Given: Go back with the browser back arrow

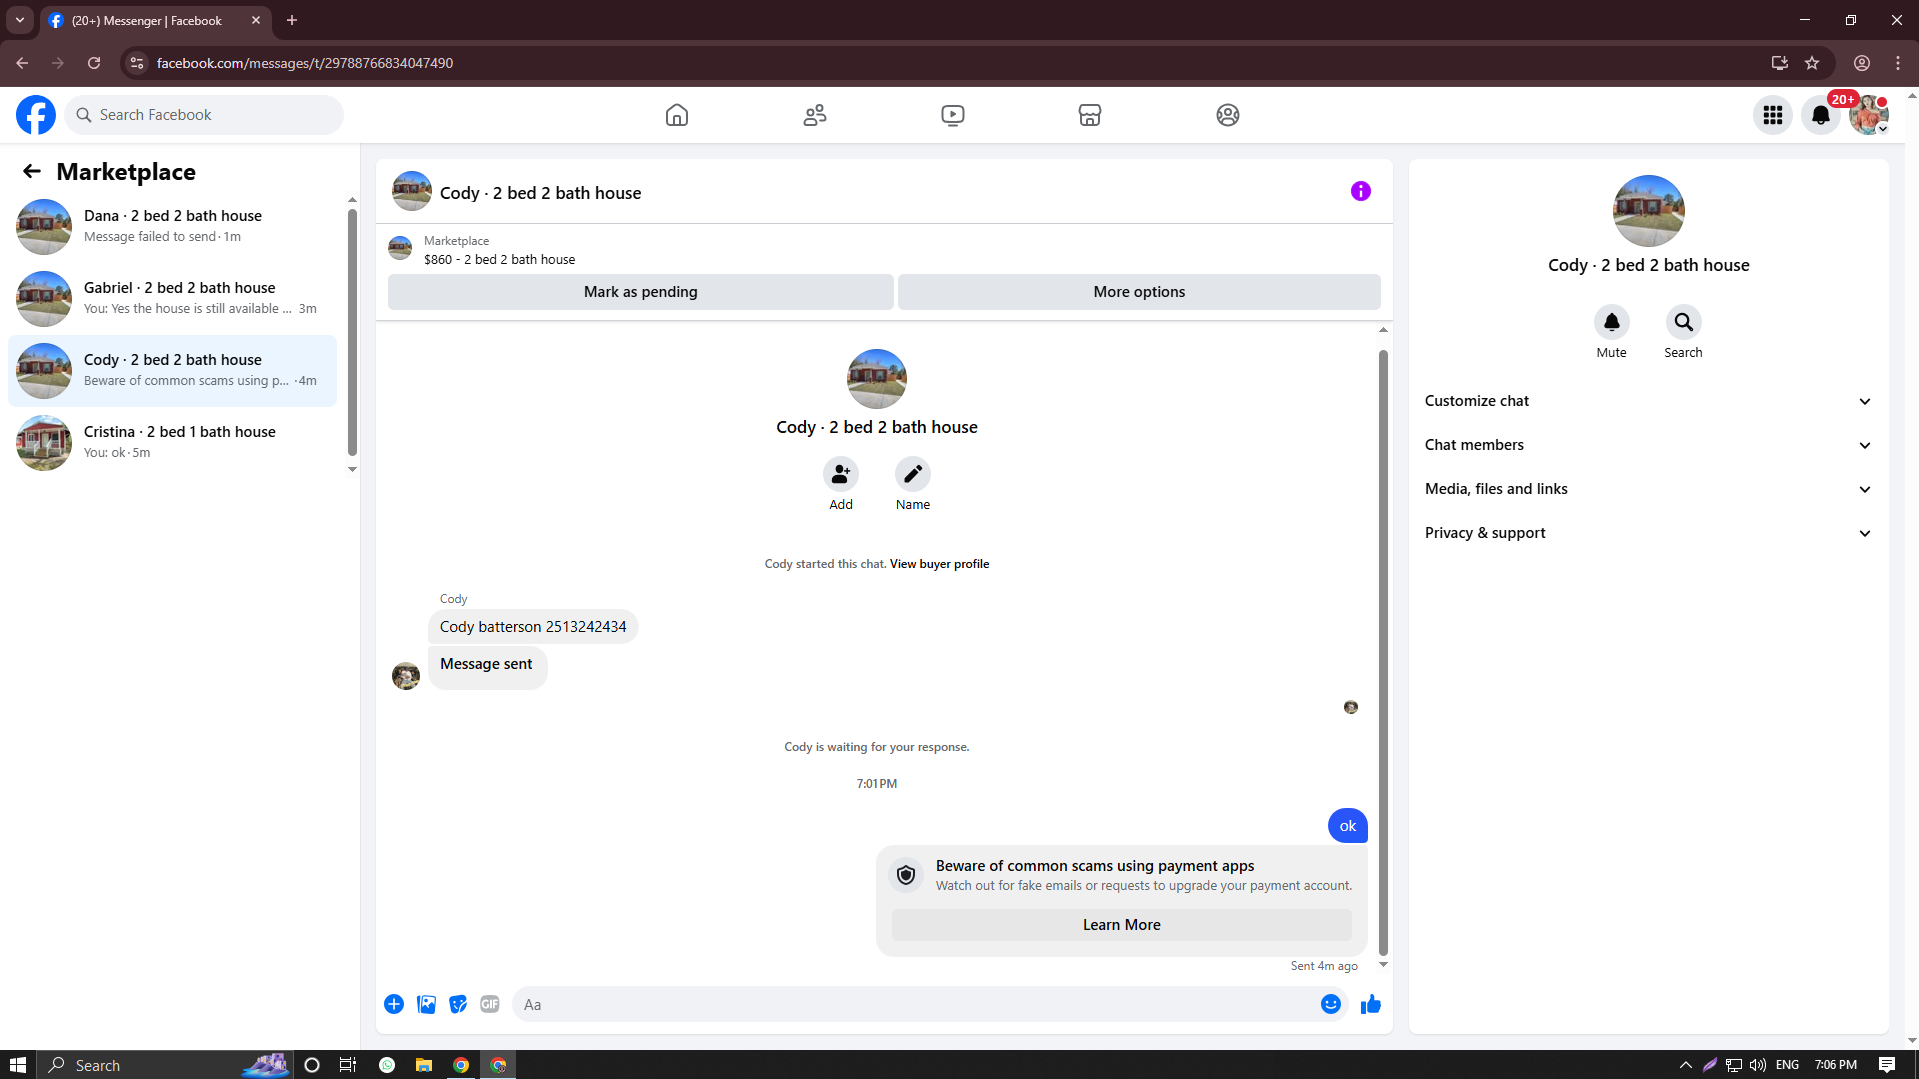Looking at the screenshot, I should click(x=22, y=63).
